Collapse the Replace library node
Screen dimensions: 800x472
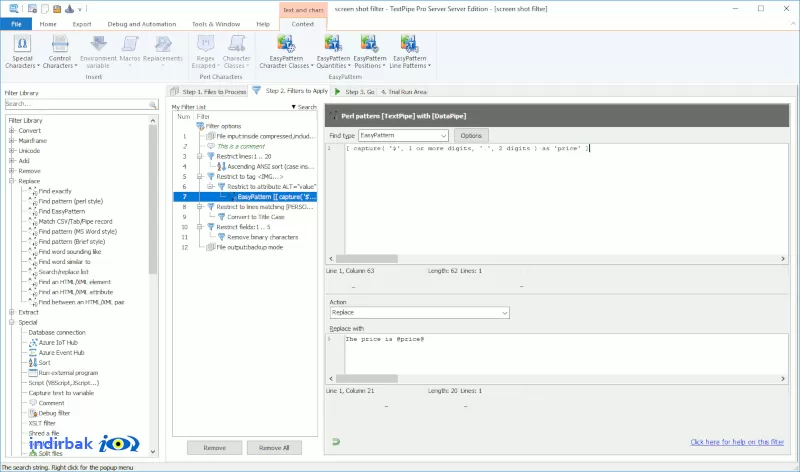tap(12, 181)
